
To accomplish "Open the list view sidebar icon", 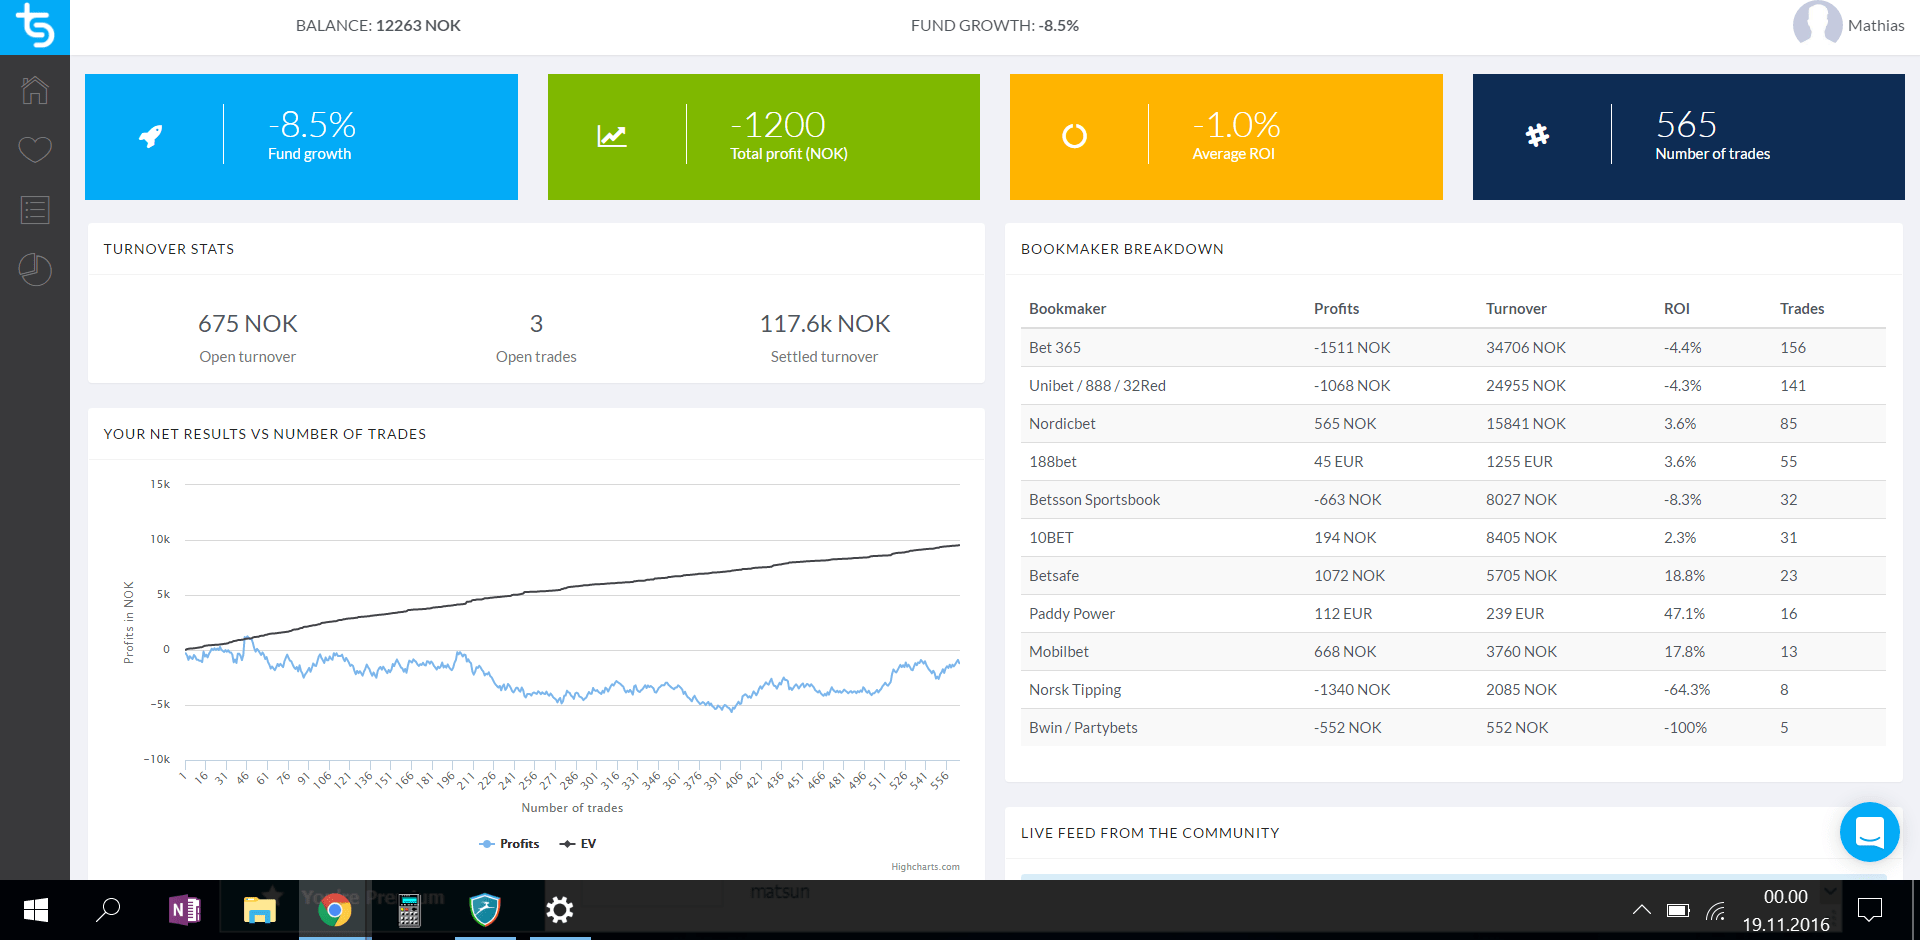I will pos(35,210).
